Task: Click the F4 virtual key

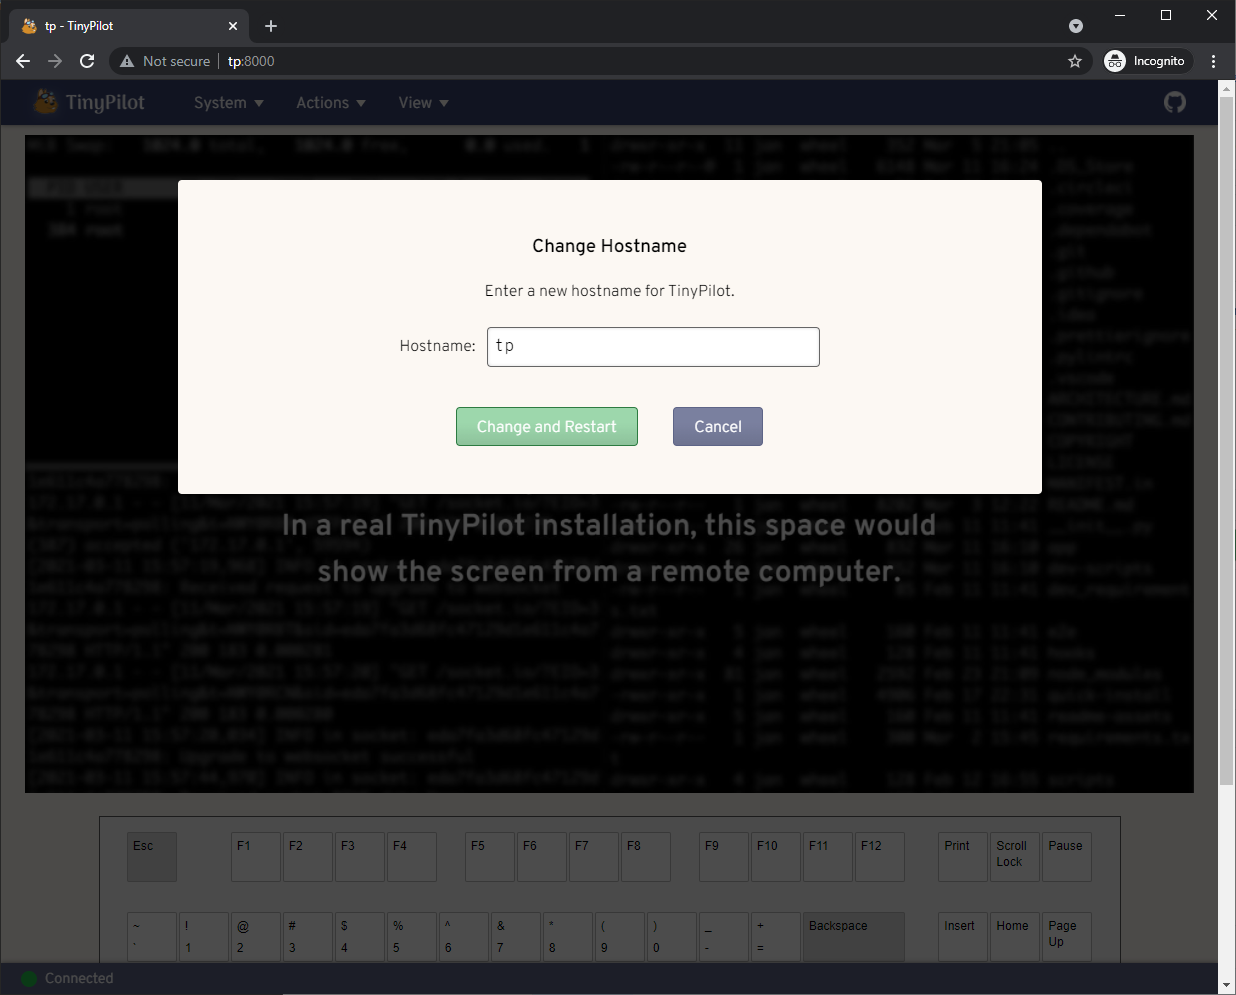Action: pos(412,857)
